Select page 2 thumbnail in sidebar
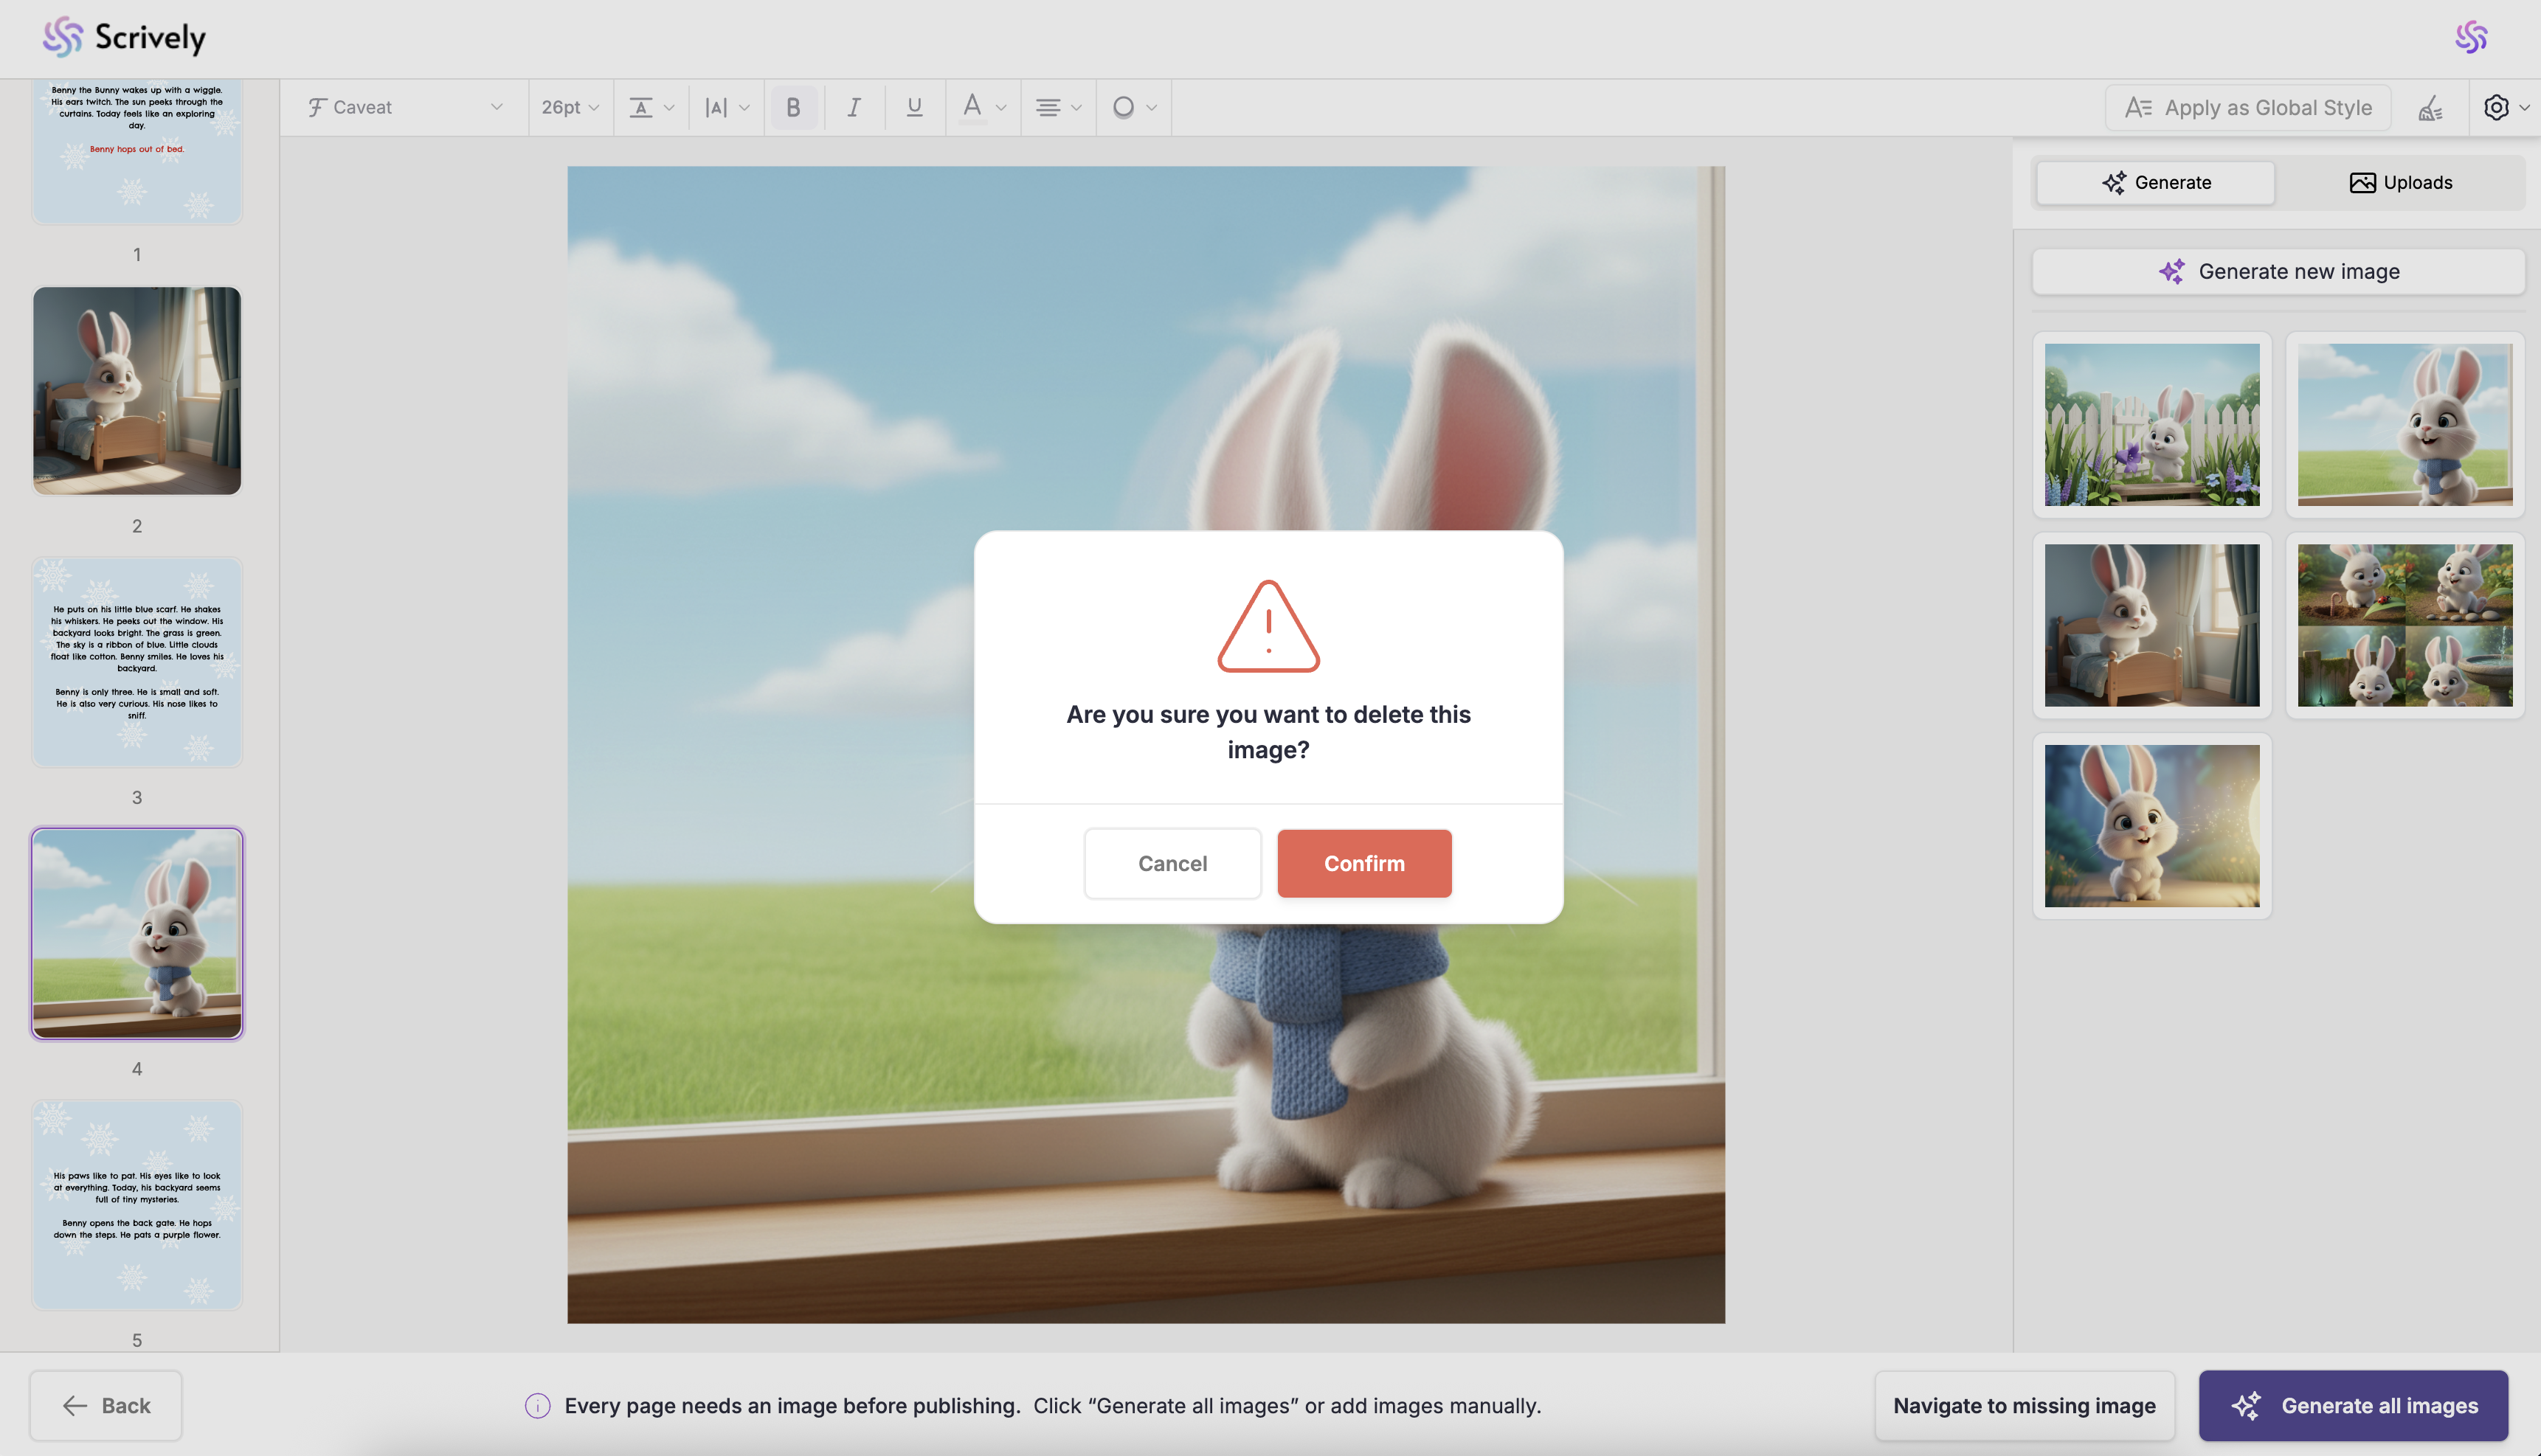 [137, 391]
